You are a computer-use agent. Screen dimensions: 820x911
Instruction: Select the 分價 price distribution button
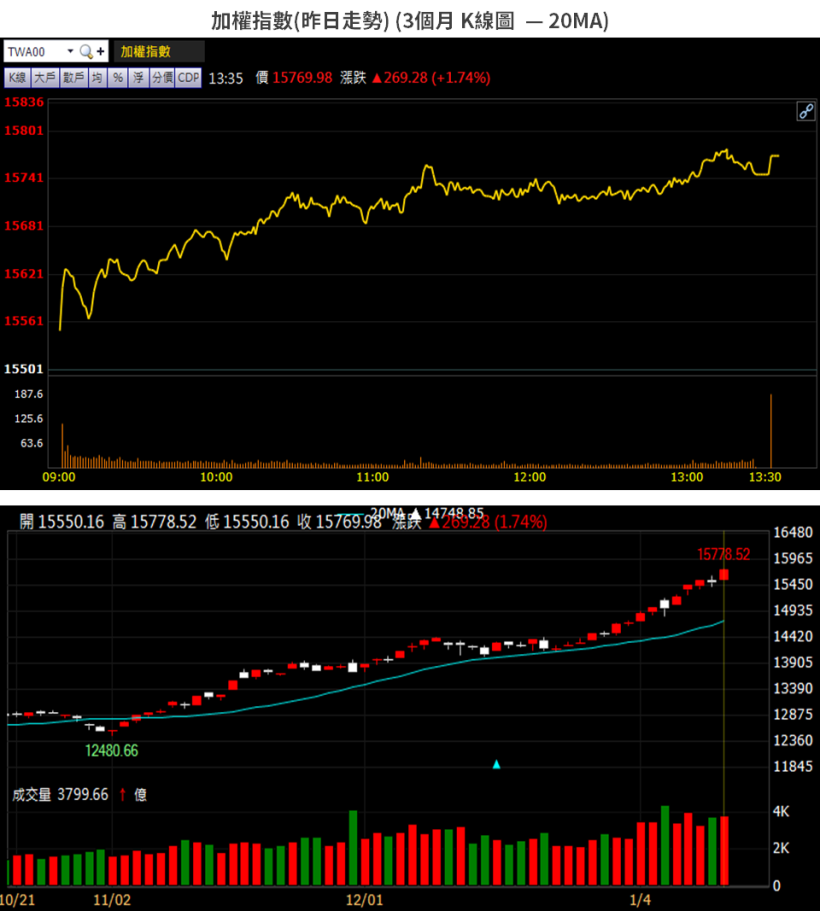click(x=162, y=78)
